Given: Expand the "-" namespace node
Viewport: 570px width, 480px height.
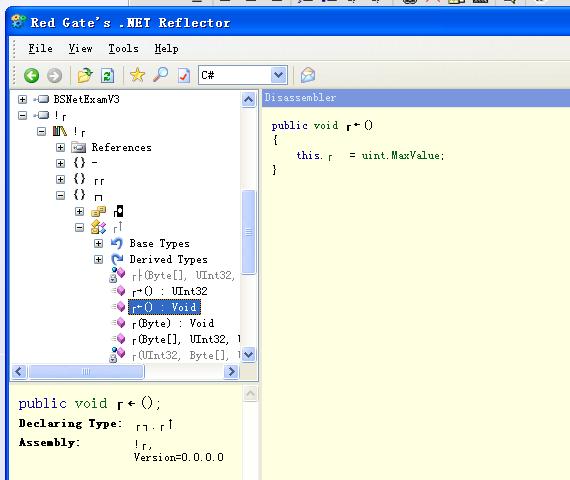Looking at the screenshot, I should click(60, 163).
